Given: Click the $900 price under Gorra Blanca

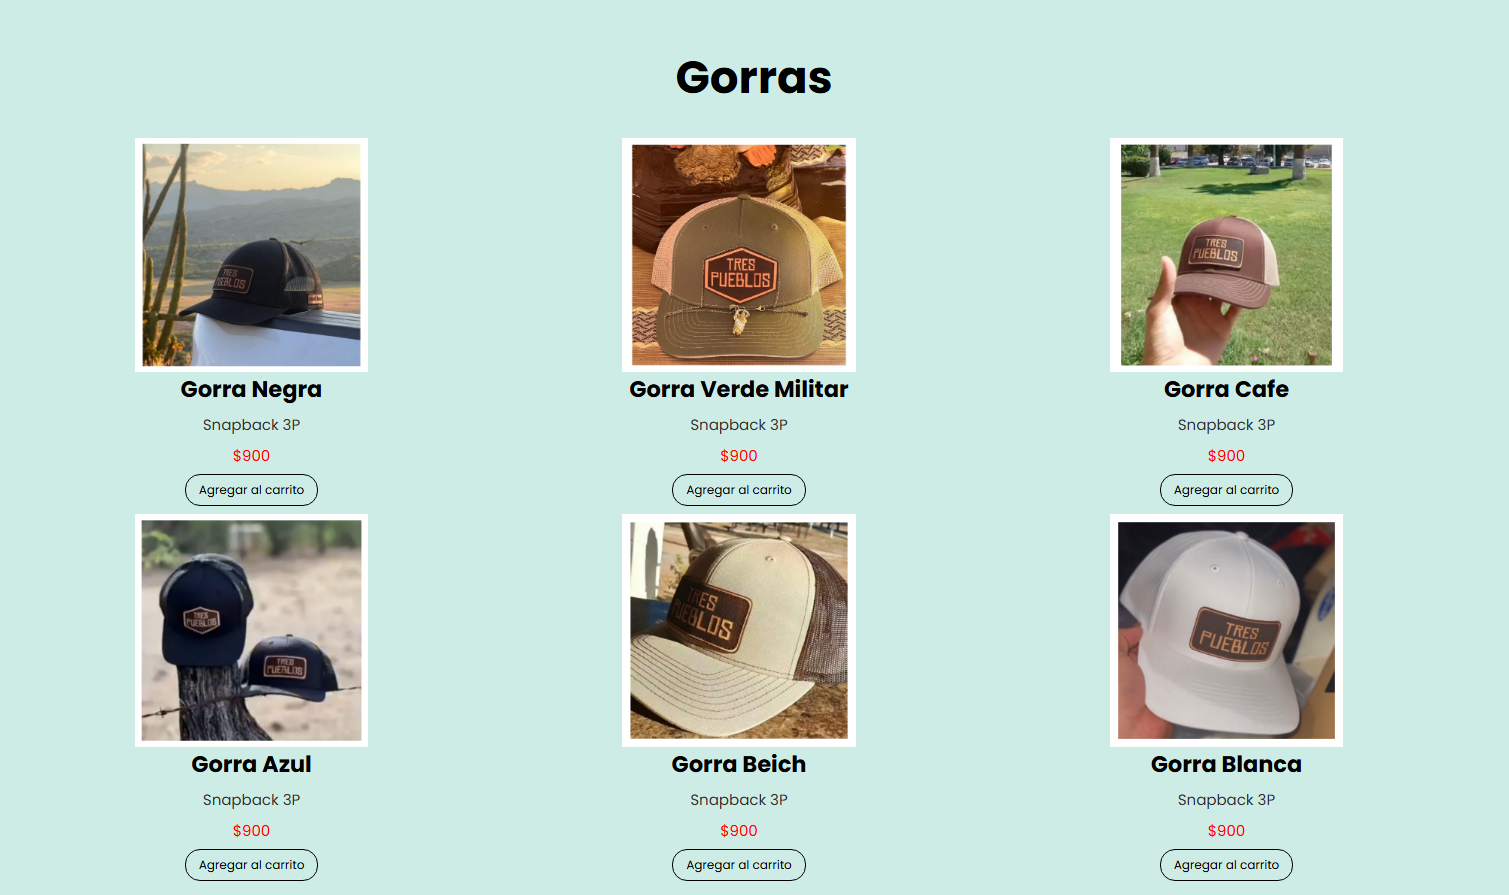Looking at the screenshot, I should tap(1226, 830).
